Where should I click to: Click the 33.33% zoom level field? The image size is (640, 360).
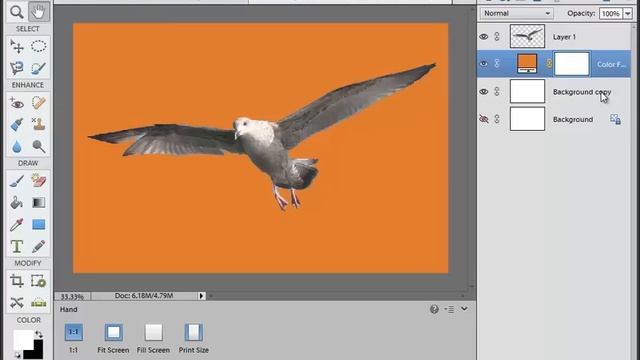[72, 296]
